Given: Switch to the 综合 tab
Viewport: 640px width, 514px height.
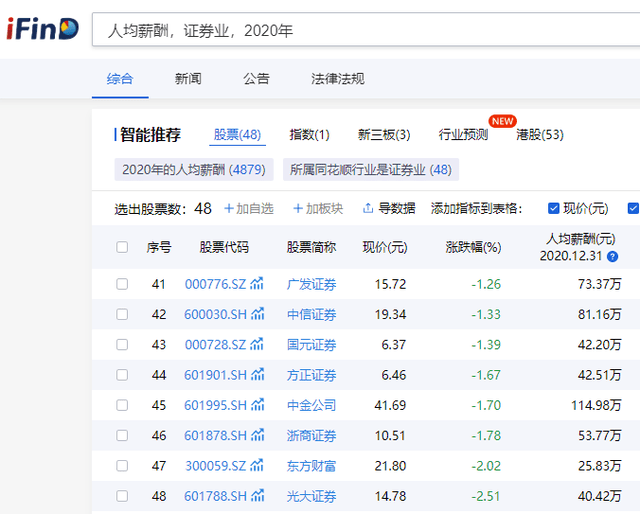Looking at the screenshot, I should [x=120, y=78].
